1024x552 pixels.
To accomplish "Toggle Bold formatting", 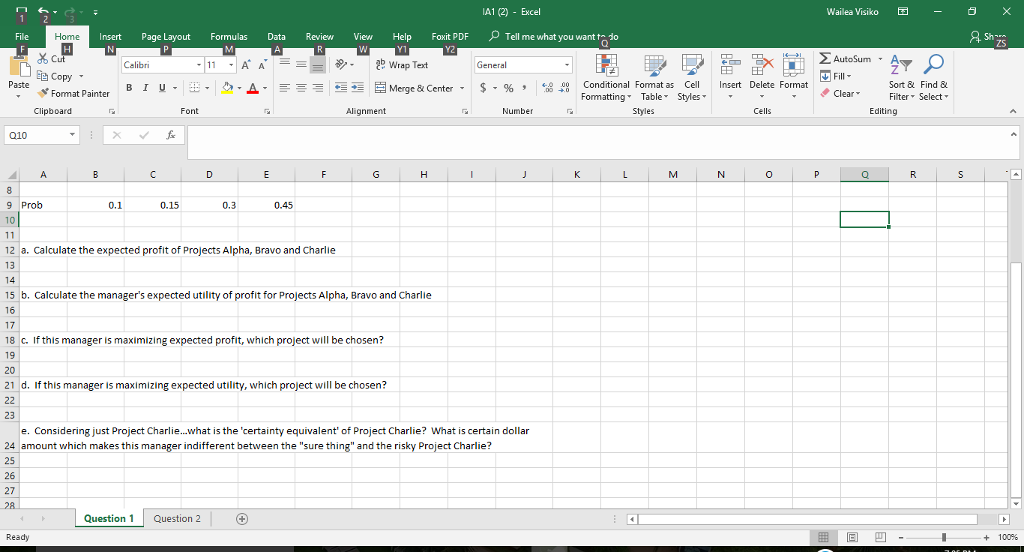I will tap(129, 88).
